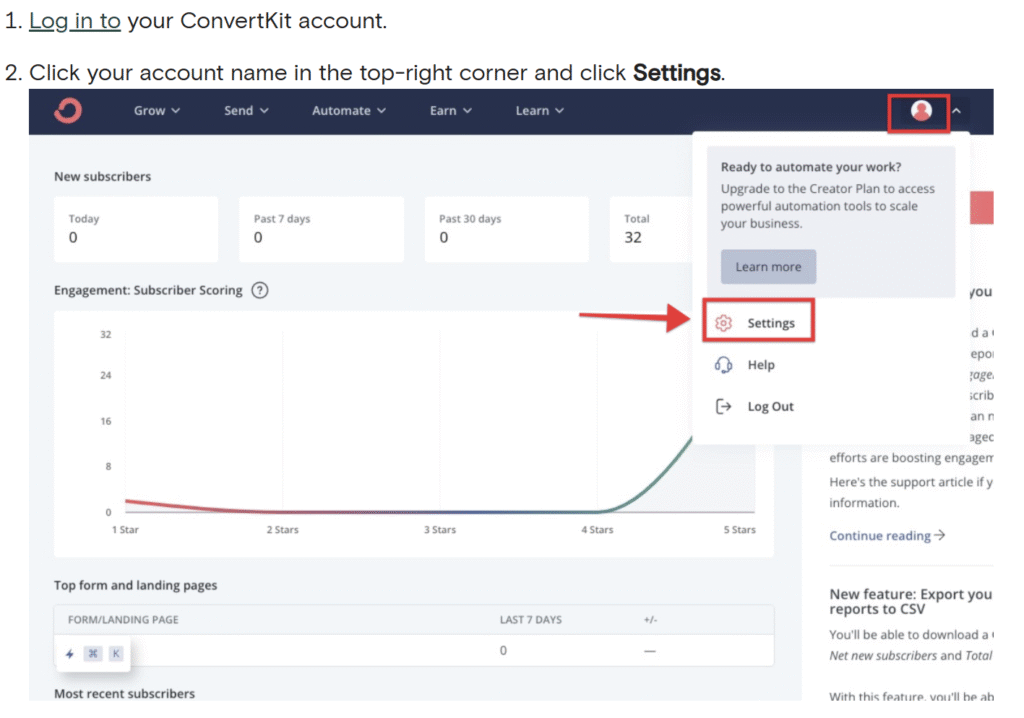This screenshot has width=1024, height=718.
Task: Expand the Automate dropdown menu
Action: point(349,110)
